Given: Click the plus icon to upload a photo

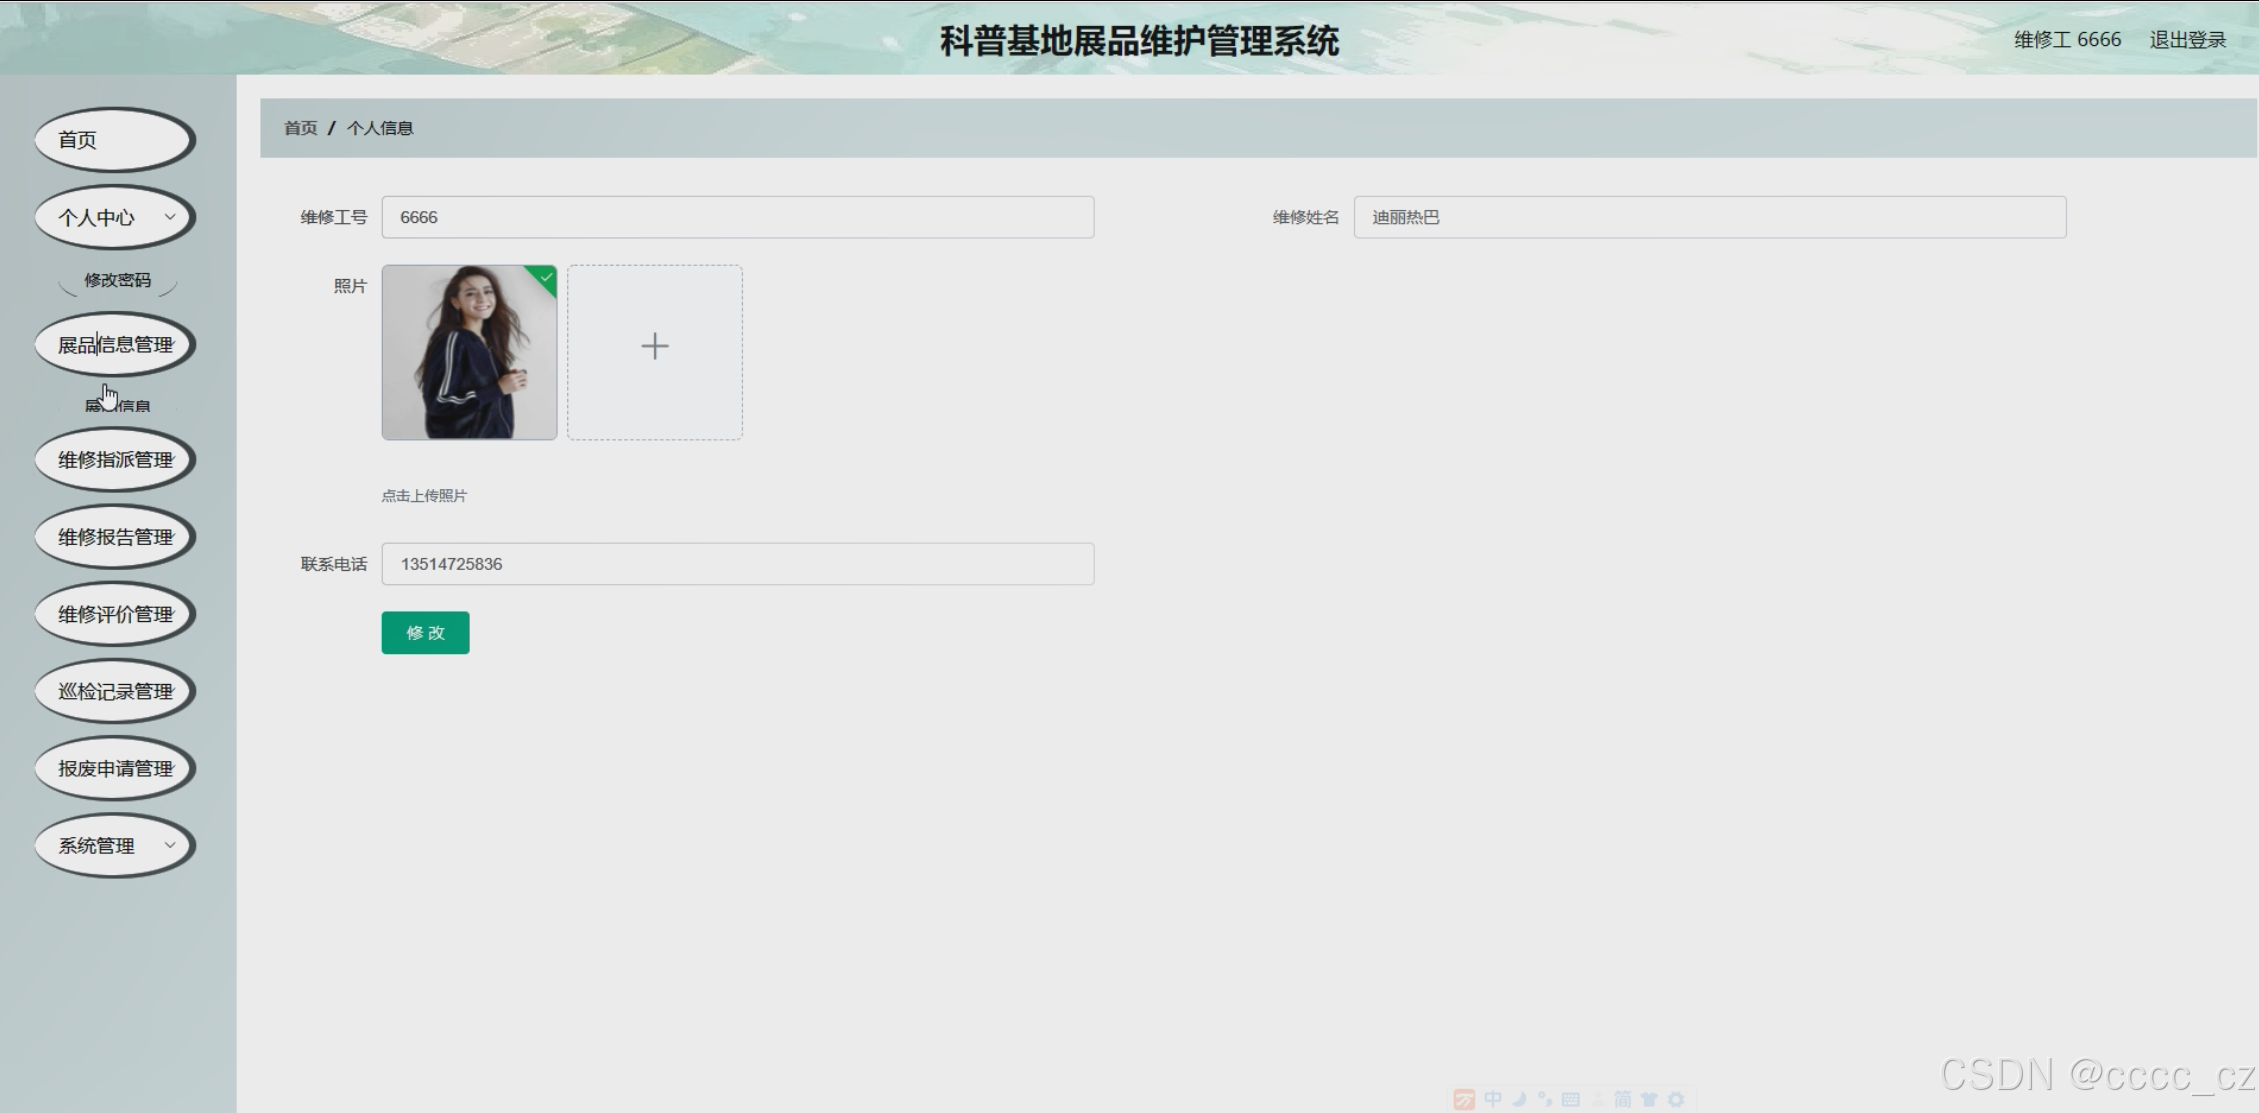Looking at the screenshot, I should tap(654, 347).
